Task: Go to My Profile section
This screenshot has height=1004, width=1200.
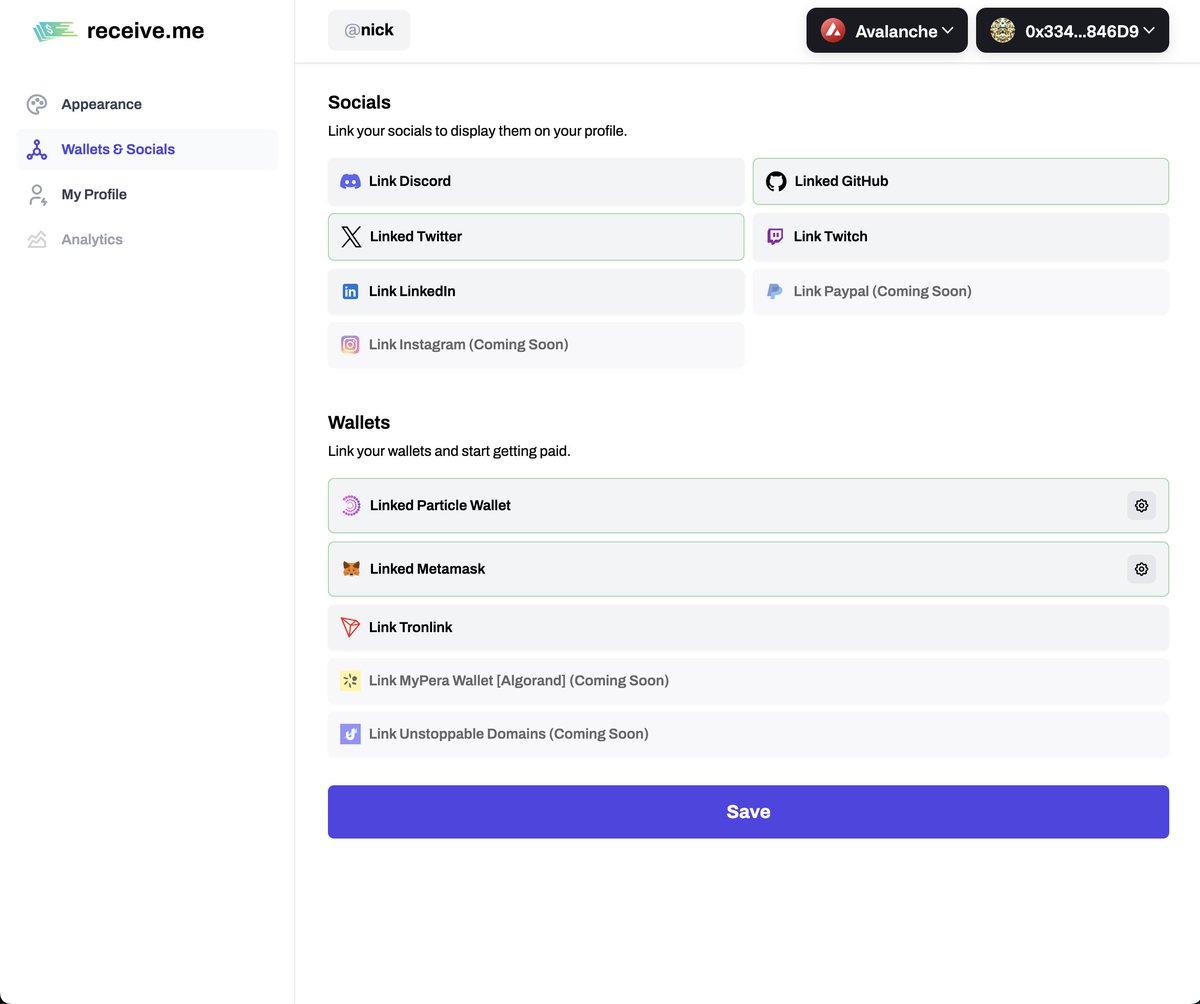Action: (147, 194)
